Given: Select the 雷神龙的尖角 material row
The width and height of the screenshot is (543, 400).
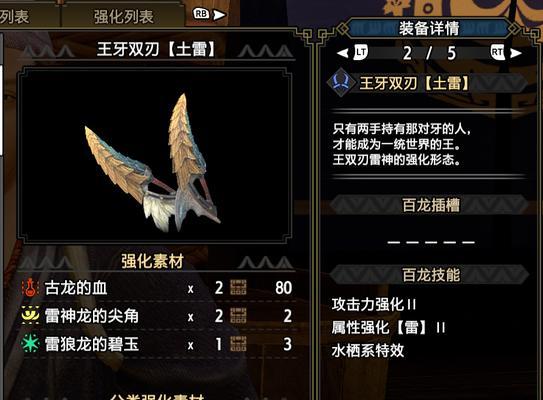Looking at the screenshot, I should [157, 316].
